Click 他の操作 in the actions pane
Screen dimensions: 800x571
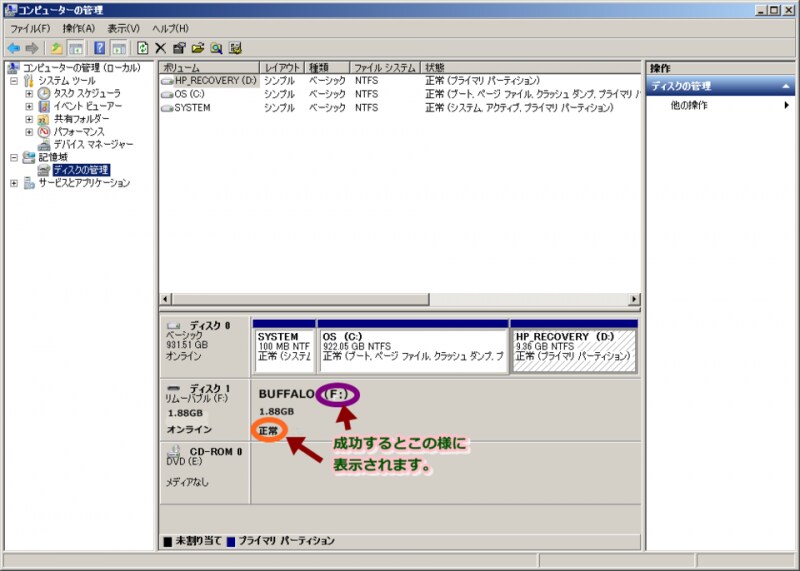[x=689, y=105]
